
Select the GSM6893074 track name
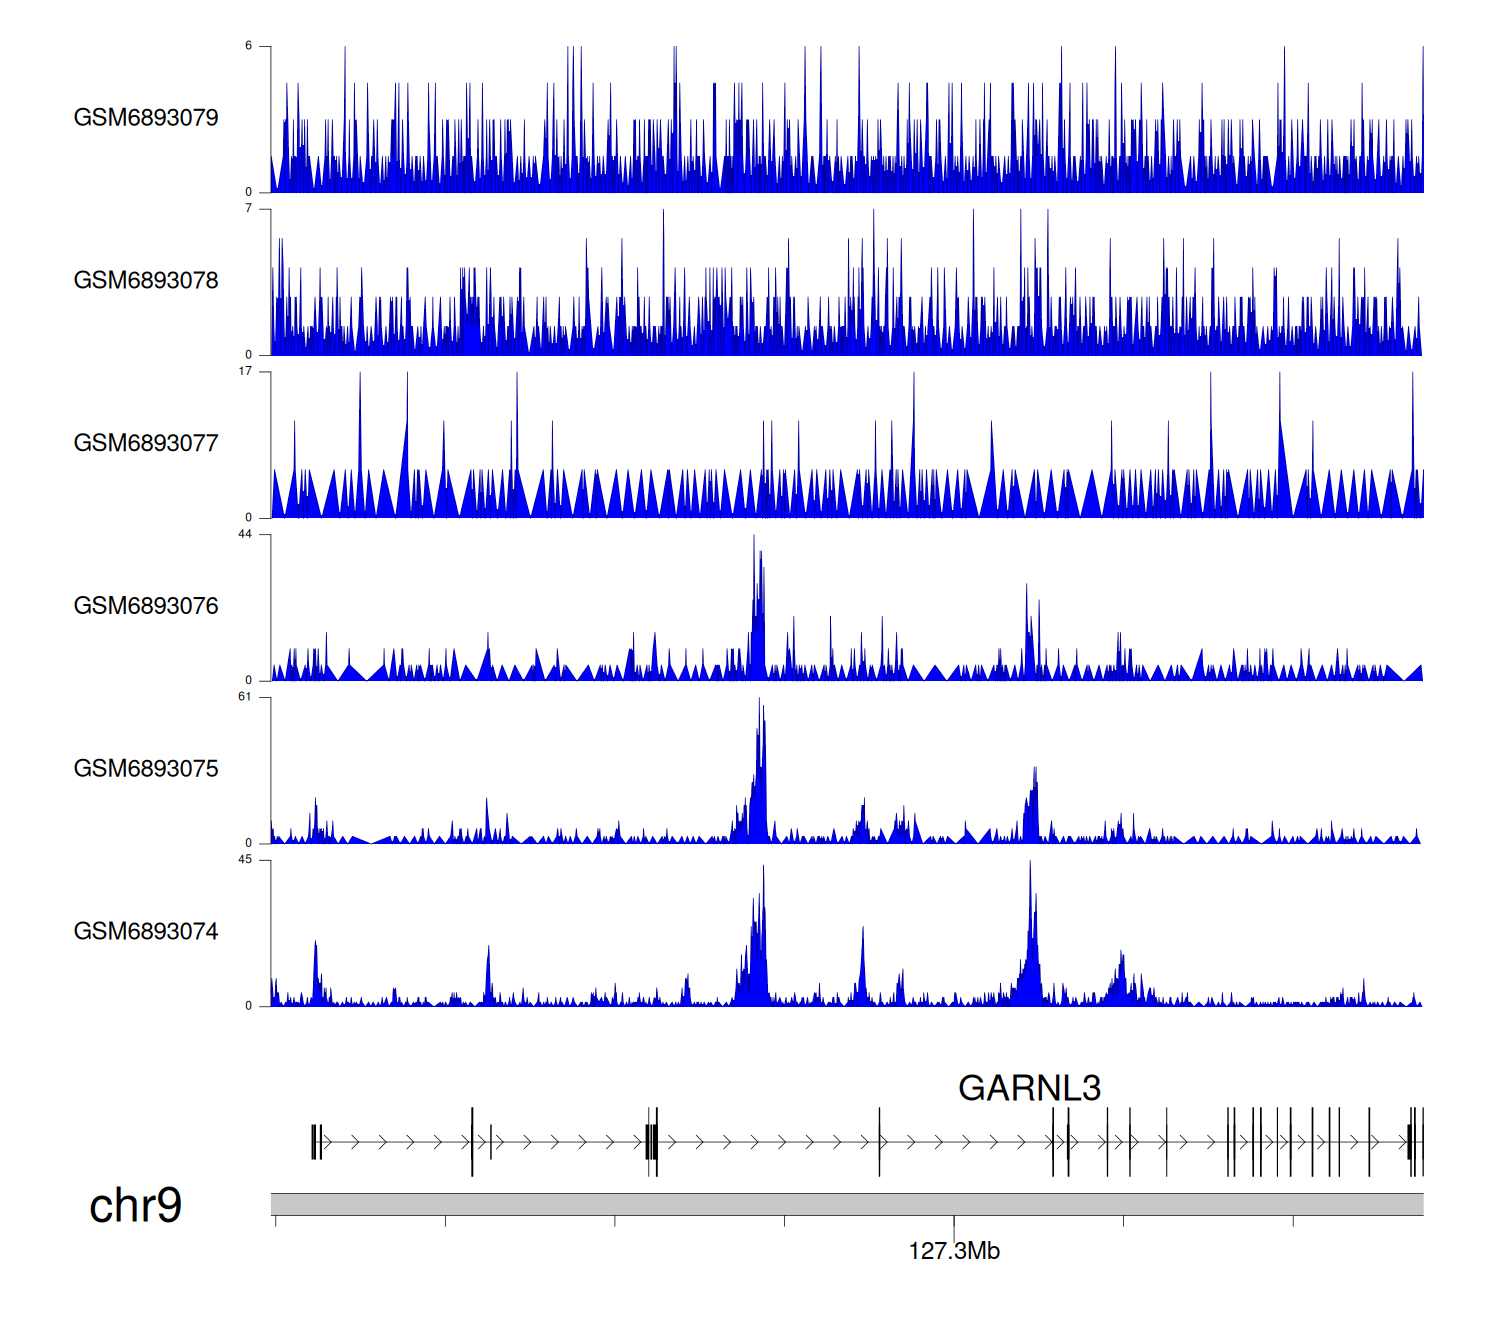click(146, 932)
